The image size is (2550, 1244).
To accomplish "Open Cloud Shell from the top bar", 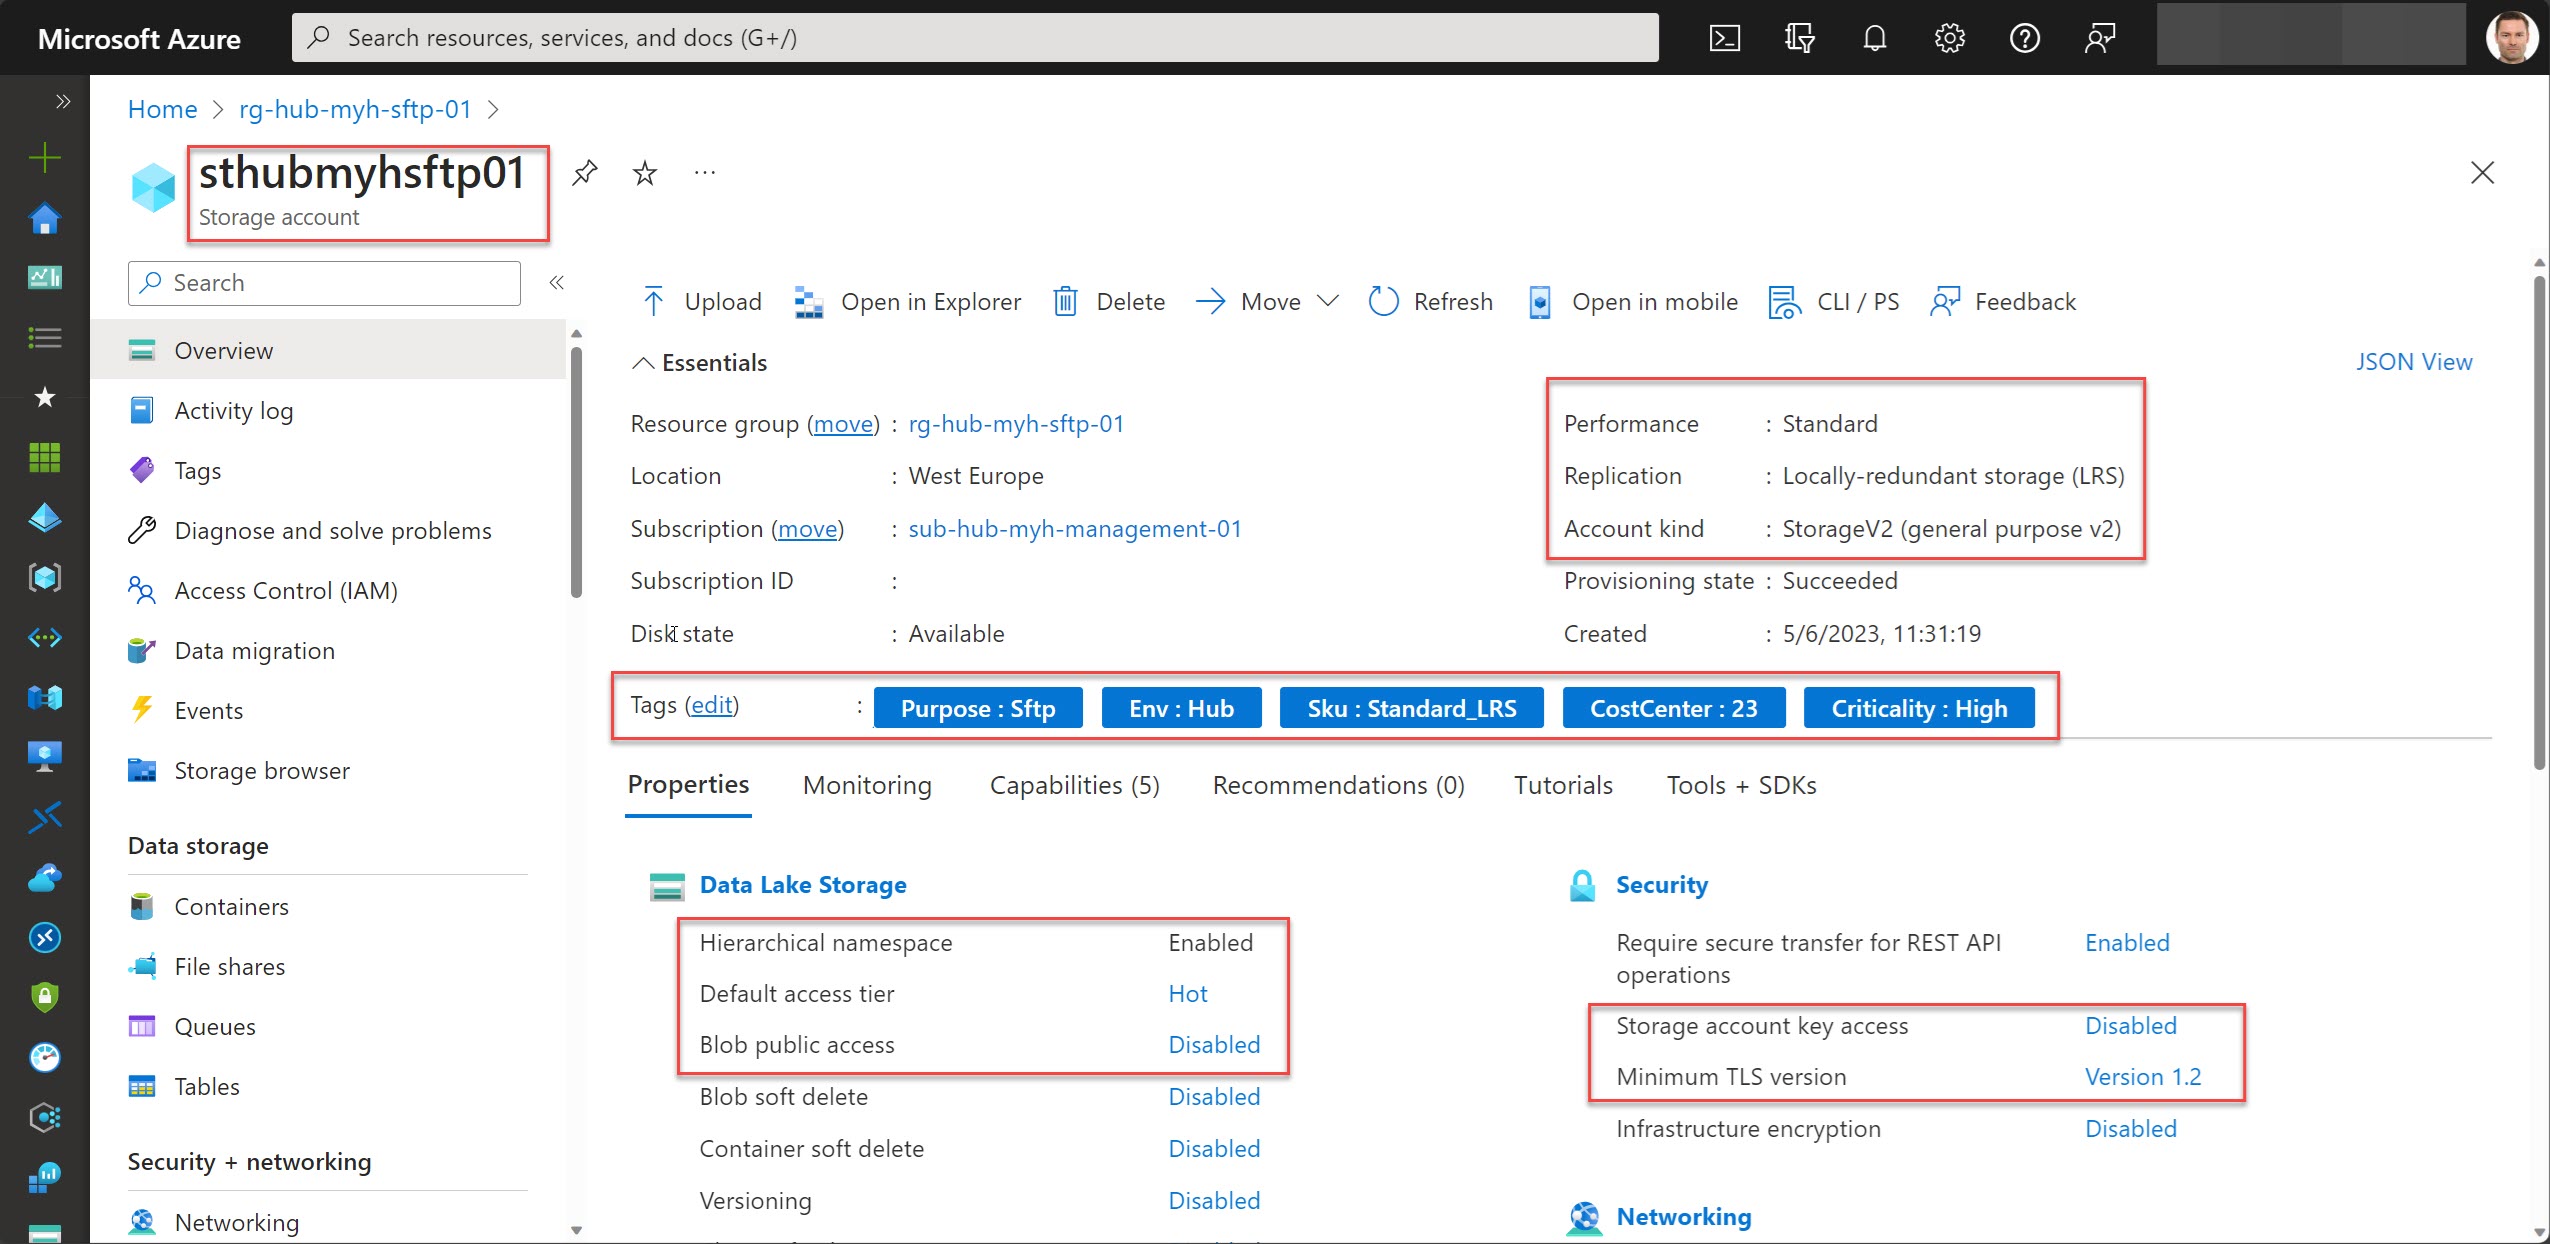I will (1724, 38).
